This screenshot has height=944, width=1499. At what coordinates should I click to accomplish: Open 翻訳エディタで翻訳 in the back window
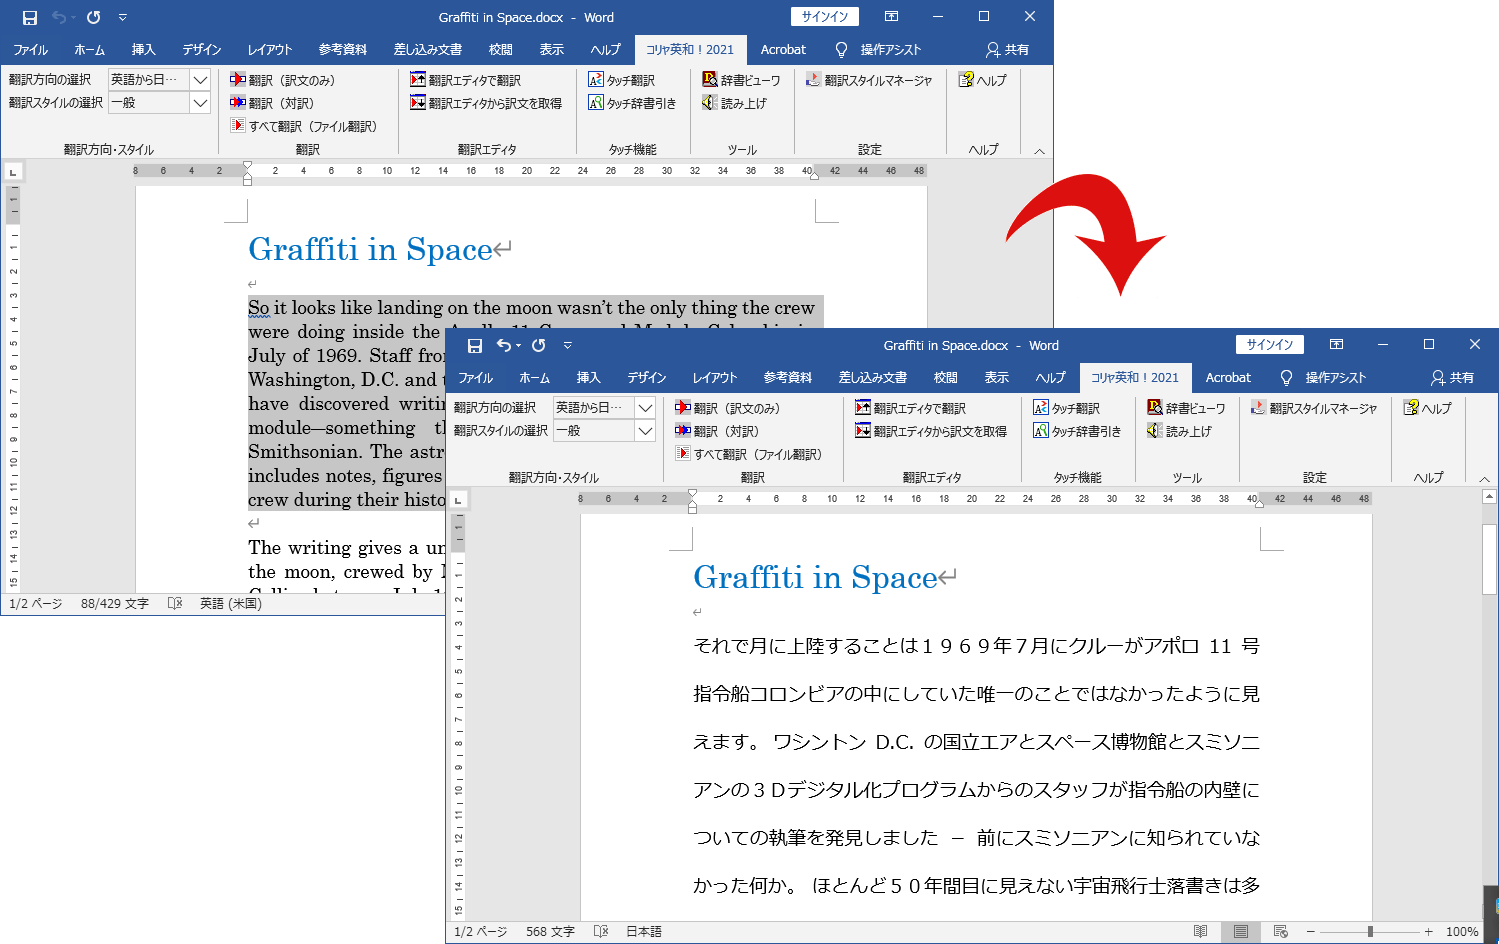click(465, 80)
